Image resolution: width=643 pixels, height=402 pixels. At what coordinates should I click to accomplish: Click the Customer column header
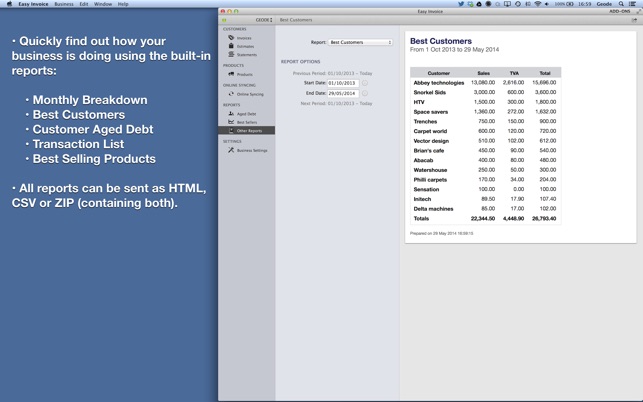(438, 73)
